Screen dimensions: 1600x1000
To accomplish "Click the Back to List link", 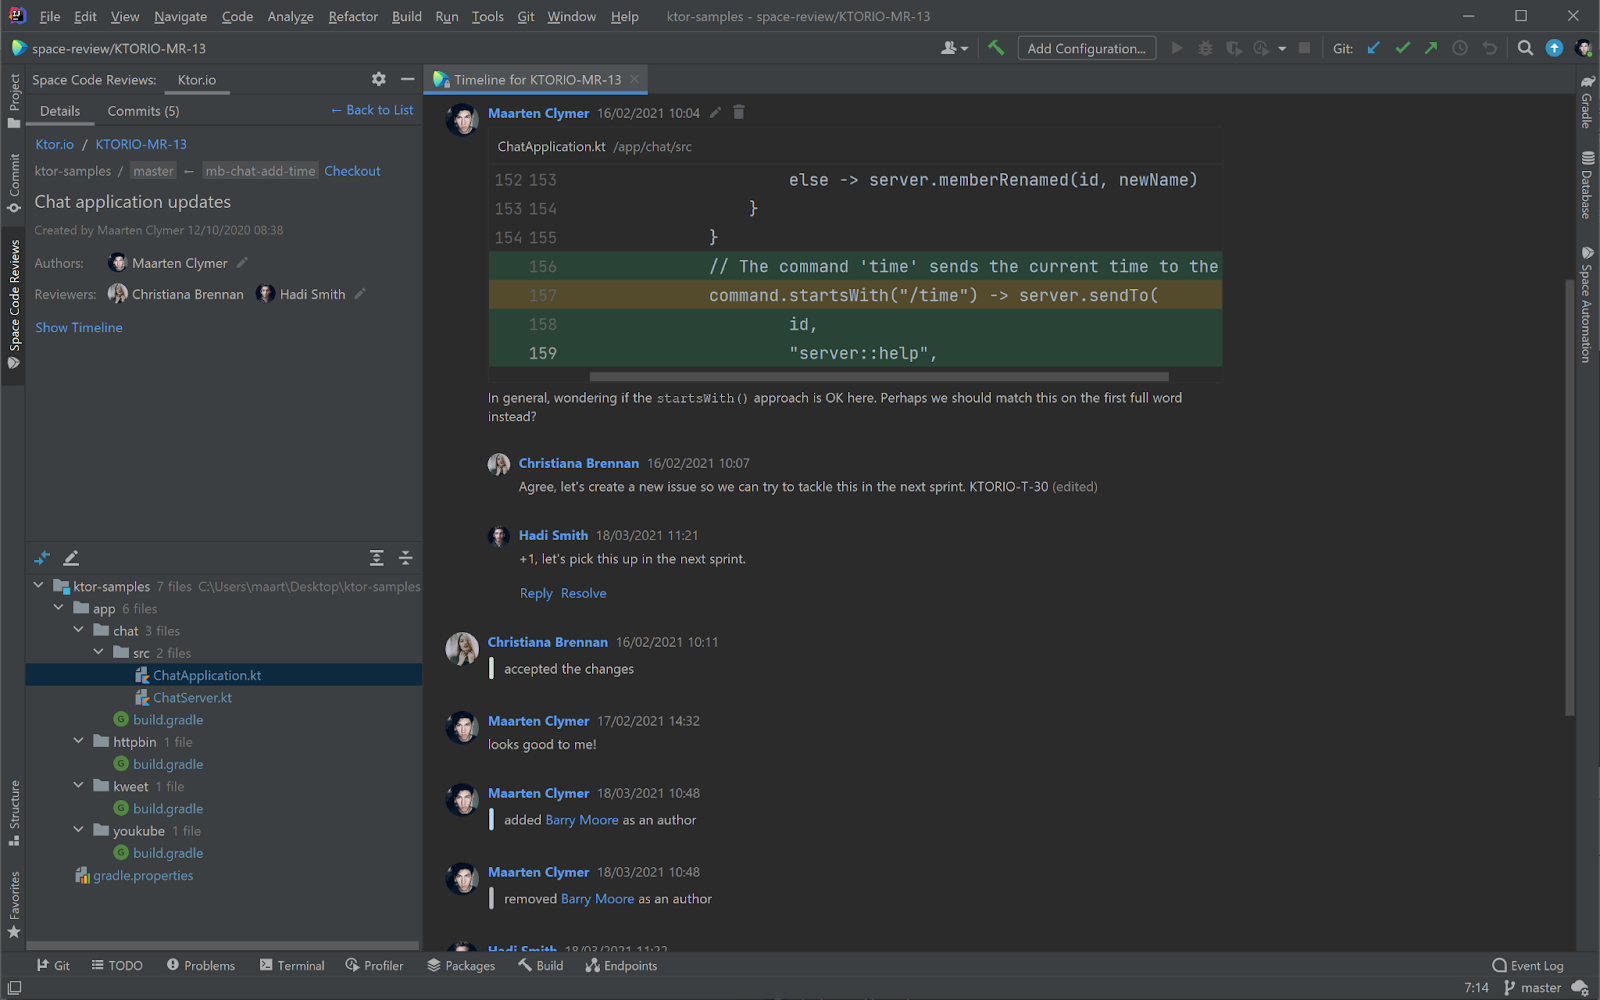I will point(372,110).
